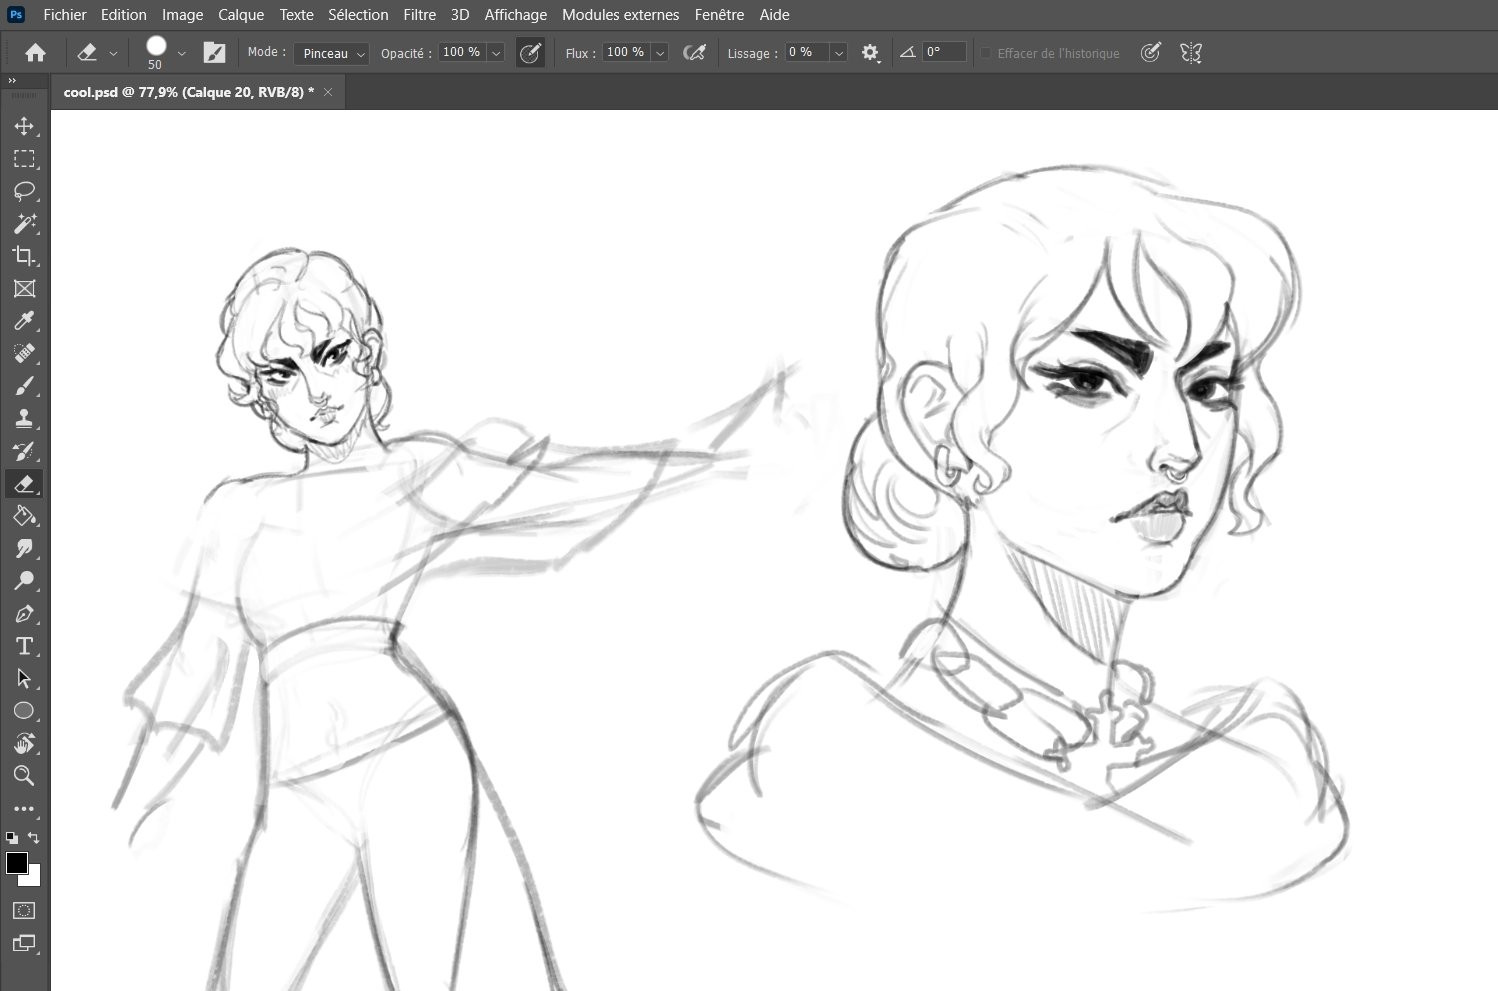The height and width of the screenshot is (991, 1498).
Task: Open the Image menu
Action: coord(183,15)
